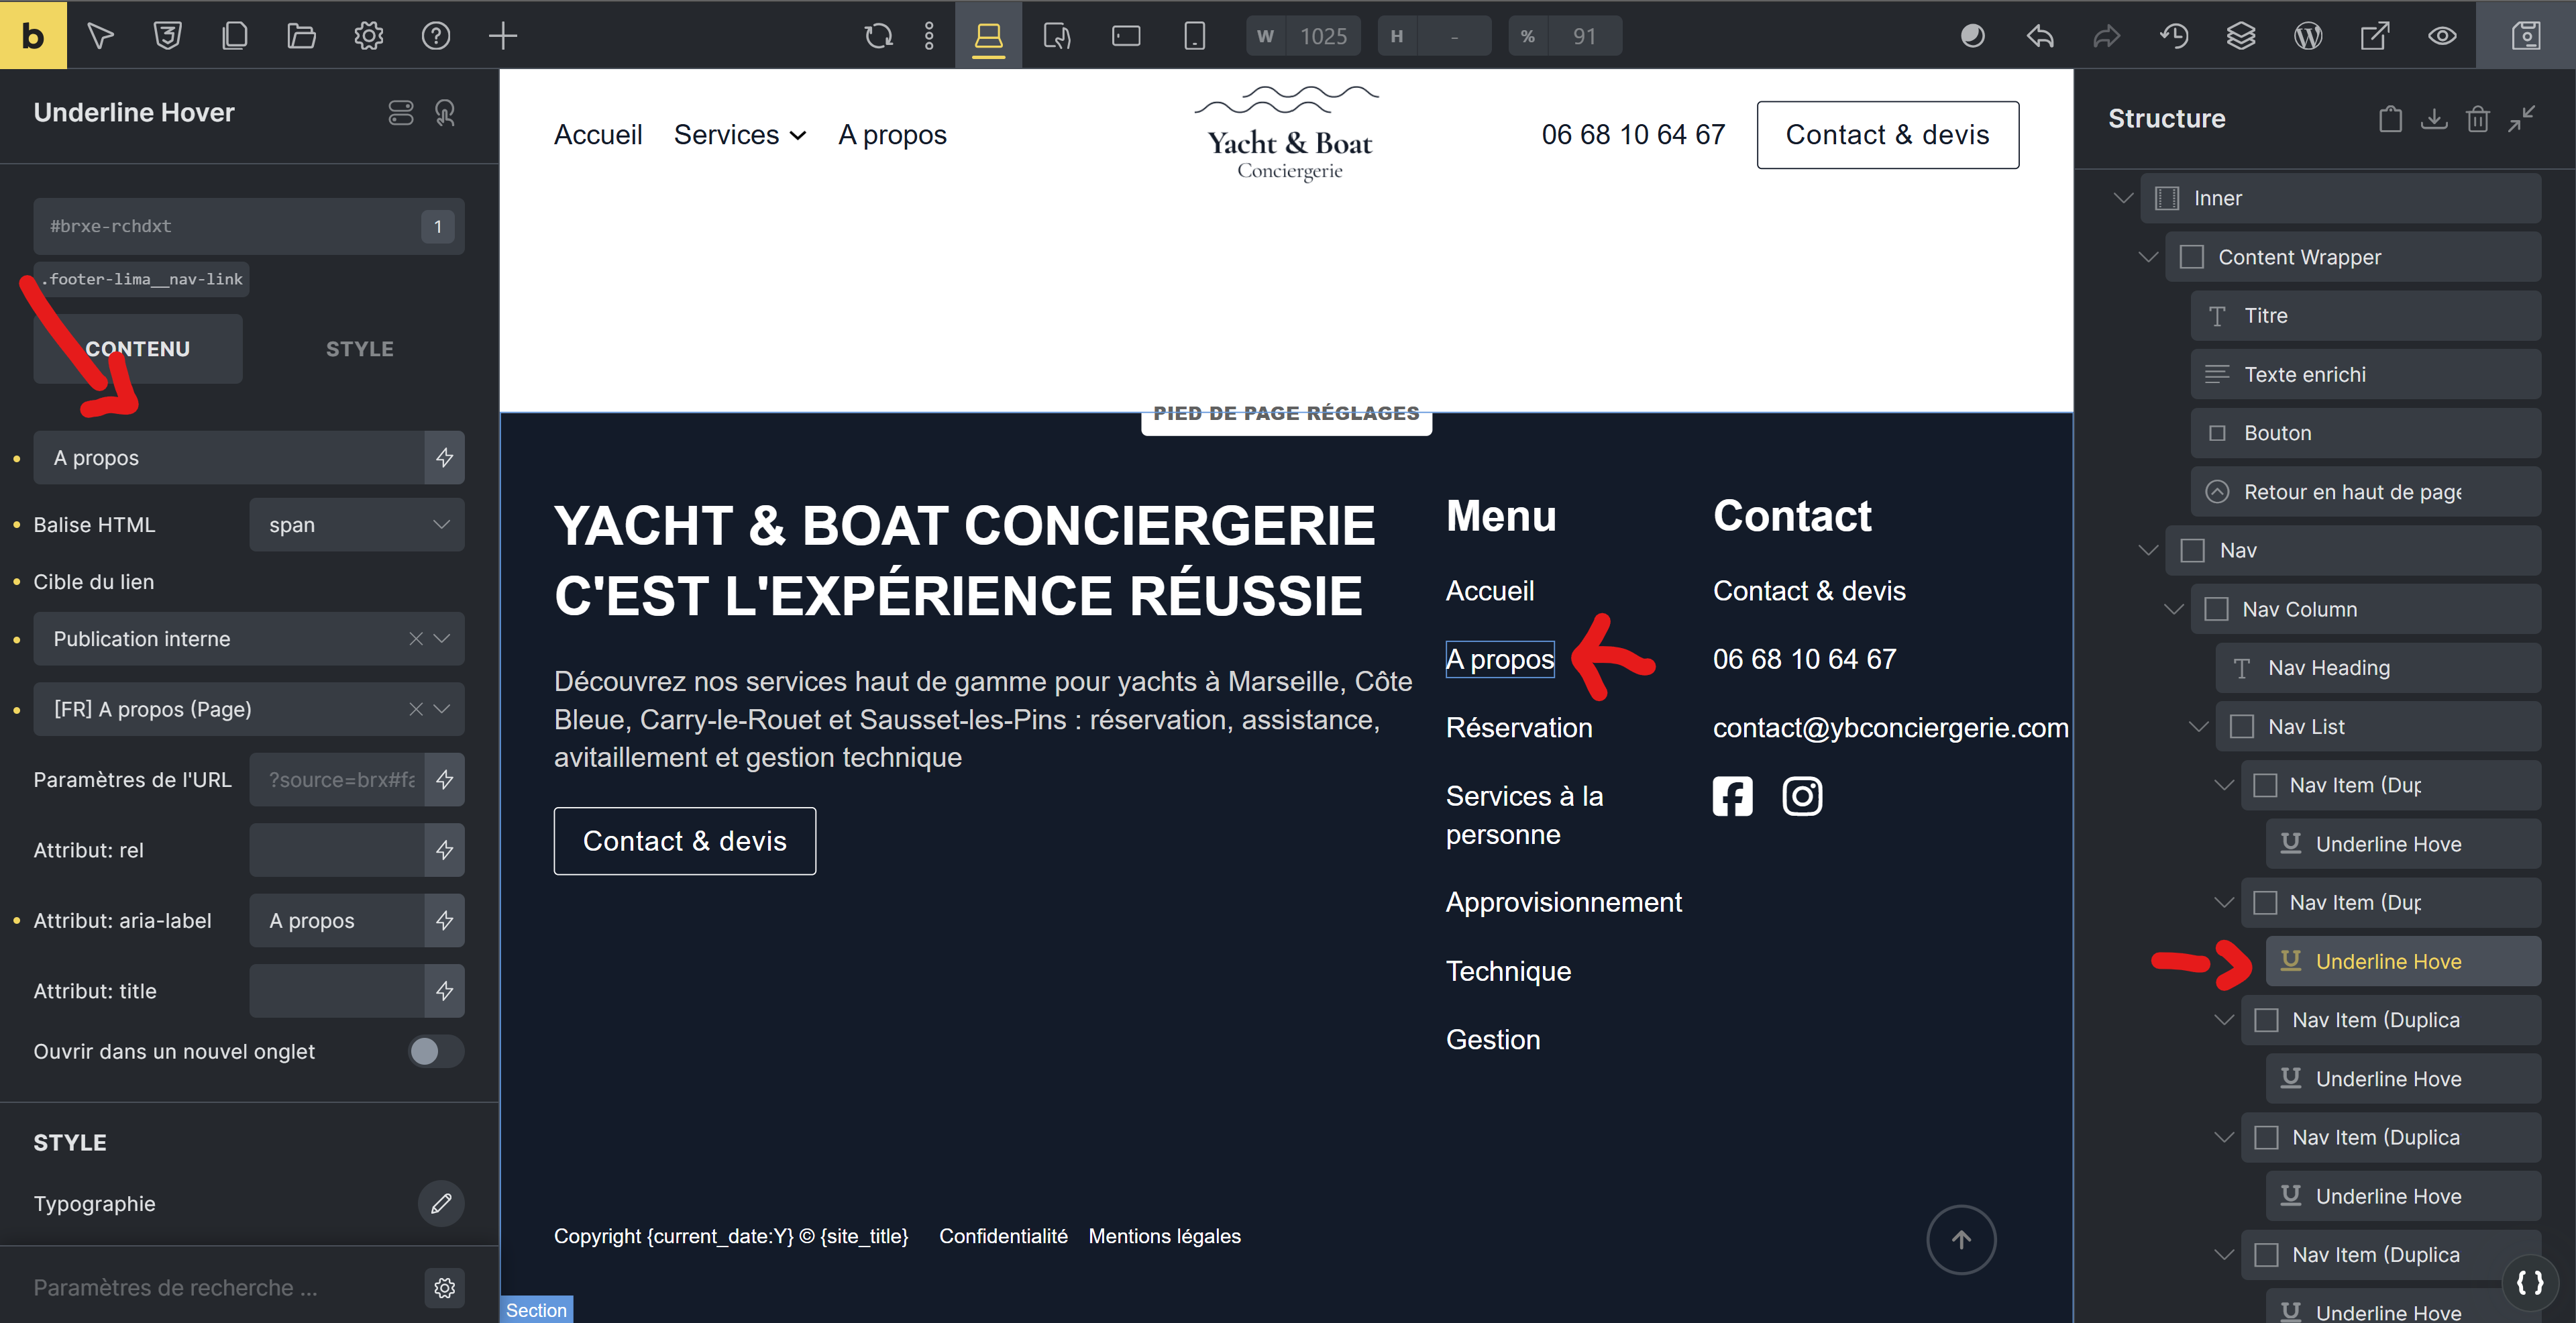Click the reload canvas icon
This screenshot has height=1323, width=2576.
(878, 36)
